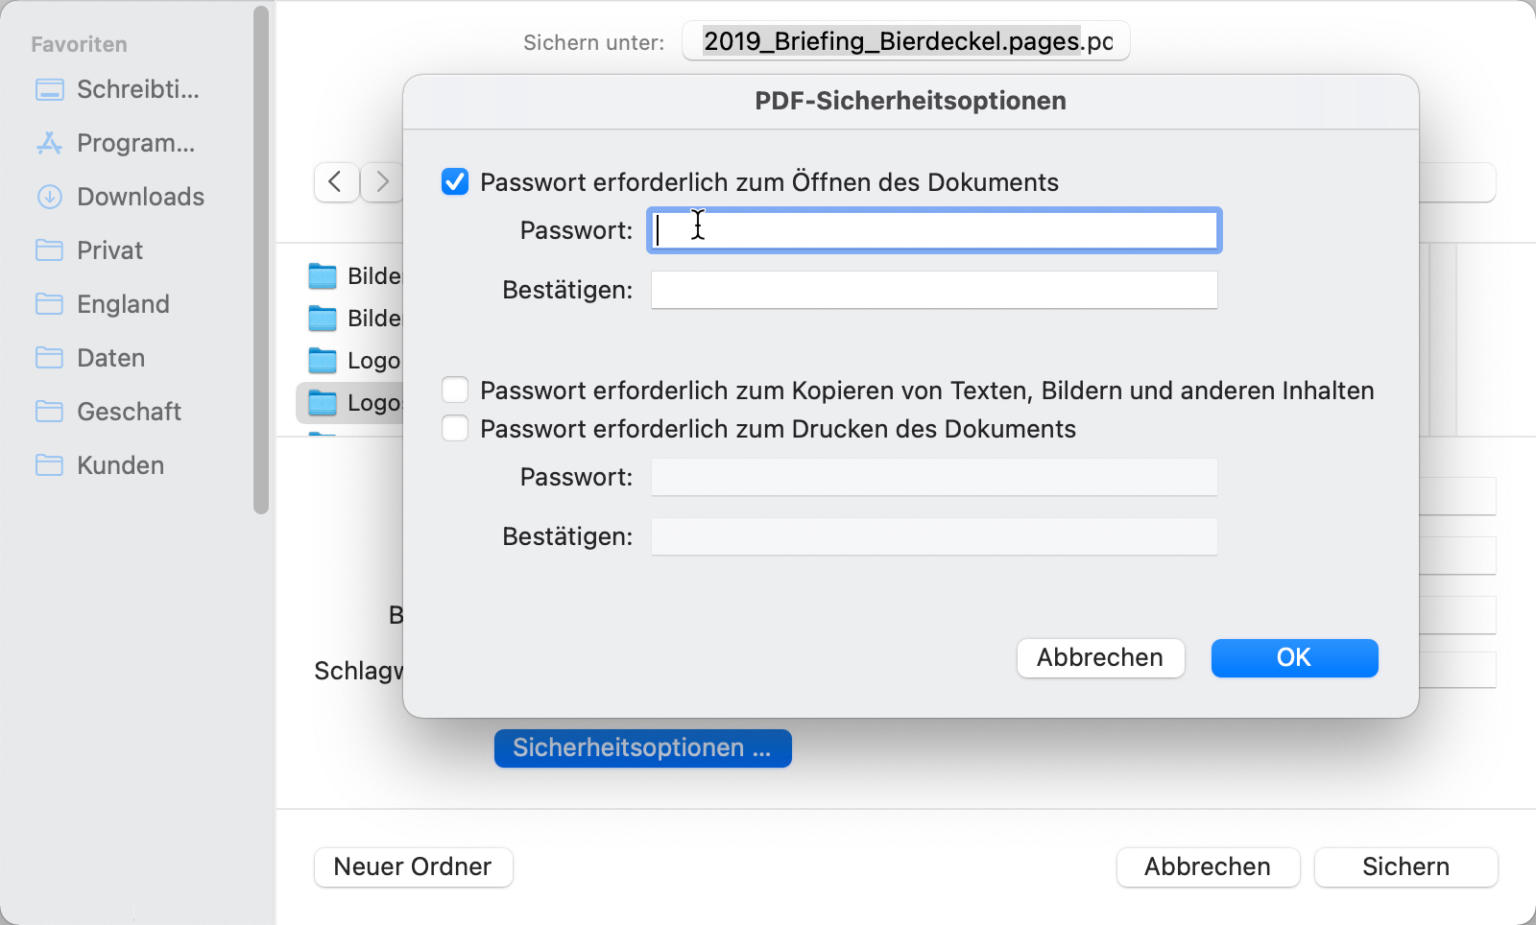The image size is (1536, 925).
Task: Select the Geschaft folder in sidebar
Action: [109, 411]
